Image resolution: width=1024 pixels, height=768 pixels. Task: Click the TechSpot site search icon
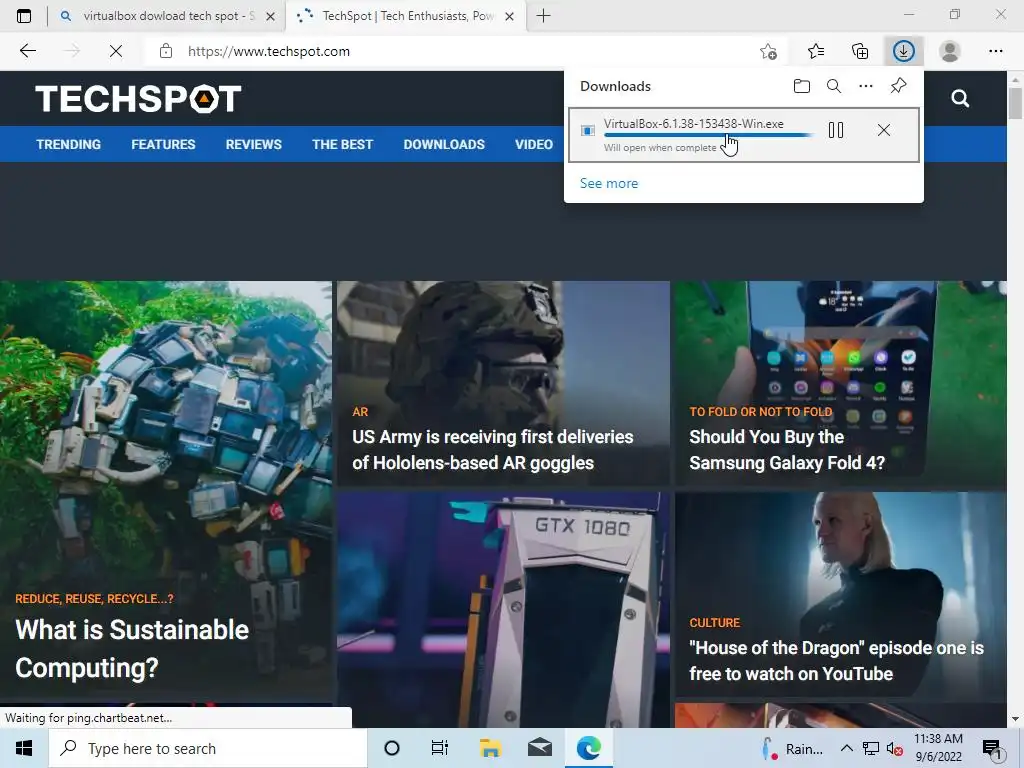click(960, 99)
